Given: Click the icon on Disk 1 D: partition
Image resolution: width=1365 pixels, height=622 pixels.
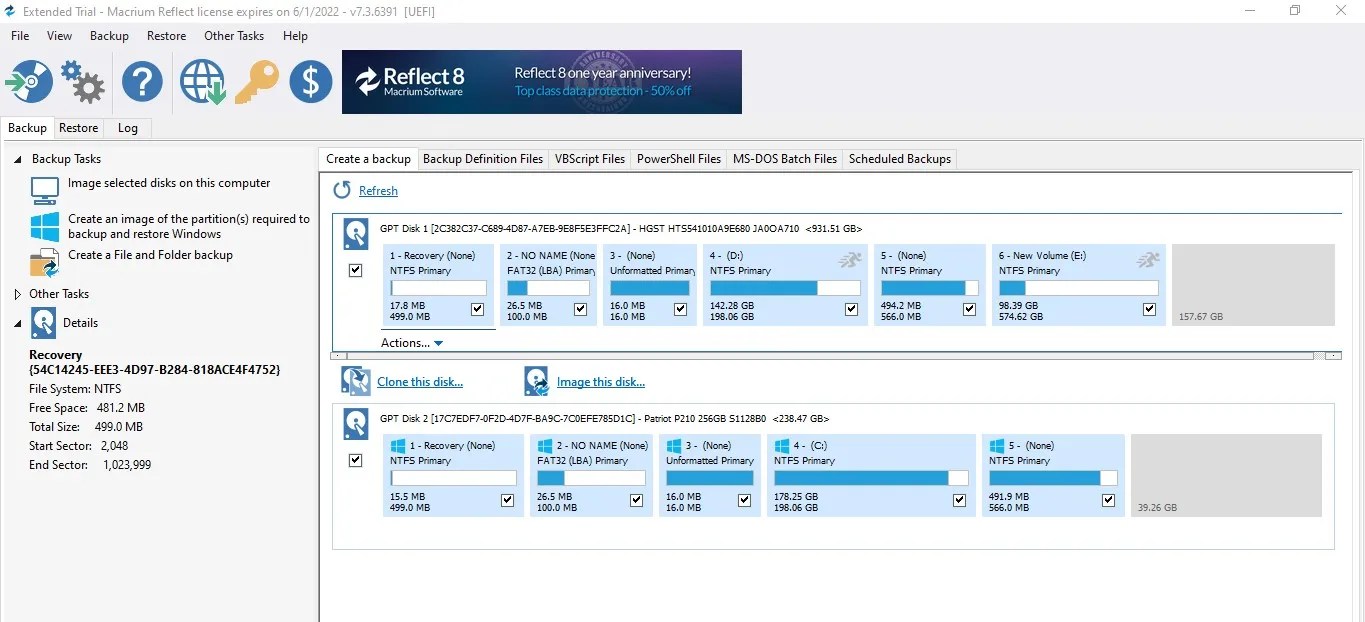Looking at the screenshot, I should click(849, 260).
